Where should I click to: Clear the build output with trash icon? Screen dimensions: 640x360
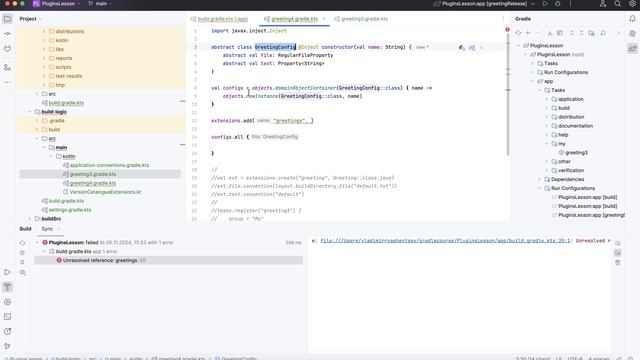point(618,262)
